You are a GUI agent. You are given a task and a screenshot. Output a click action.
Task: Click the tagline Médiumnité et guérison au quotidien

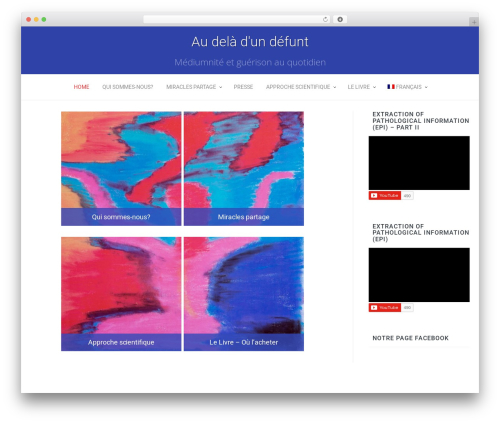(x=250, y=62)
